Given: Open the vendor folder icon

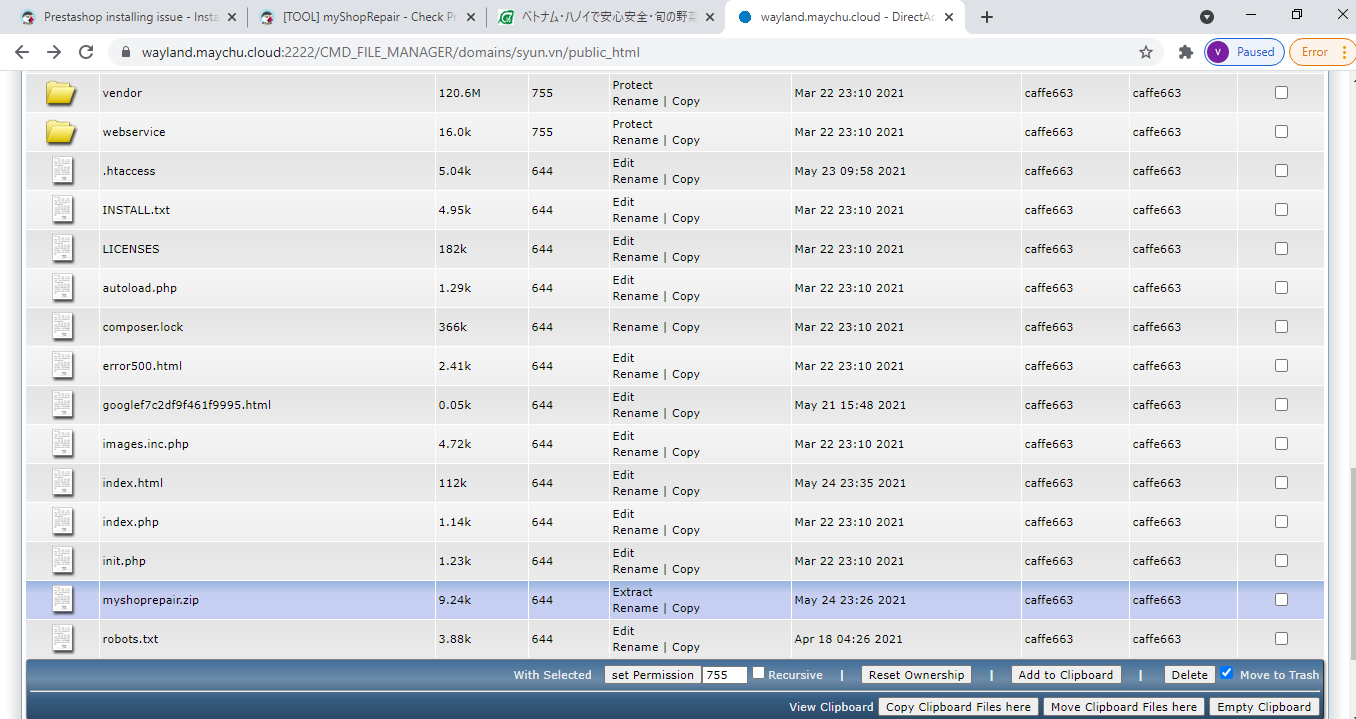Looking at the screenshot, I should (x=61, y=93).
